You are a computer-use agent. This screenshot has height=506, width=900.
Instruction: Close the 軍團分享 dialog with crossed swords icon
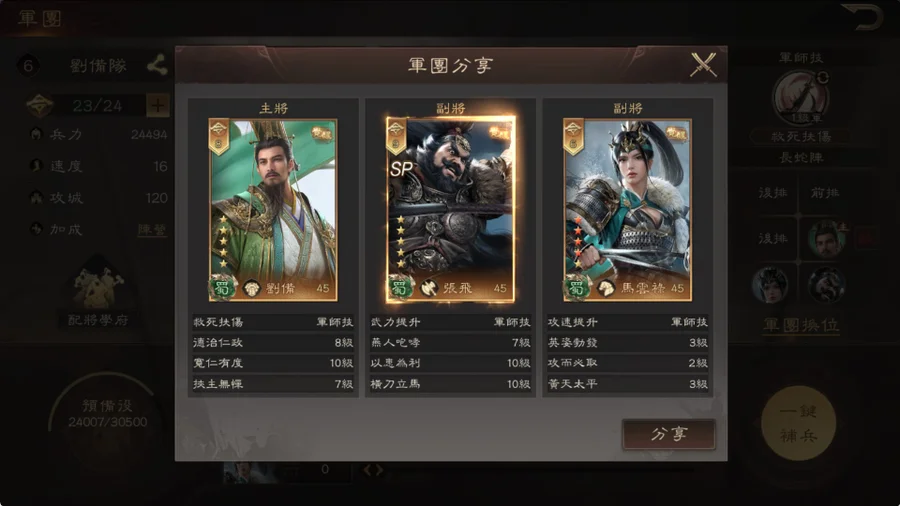pos(703,64)
